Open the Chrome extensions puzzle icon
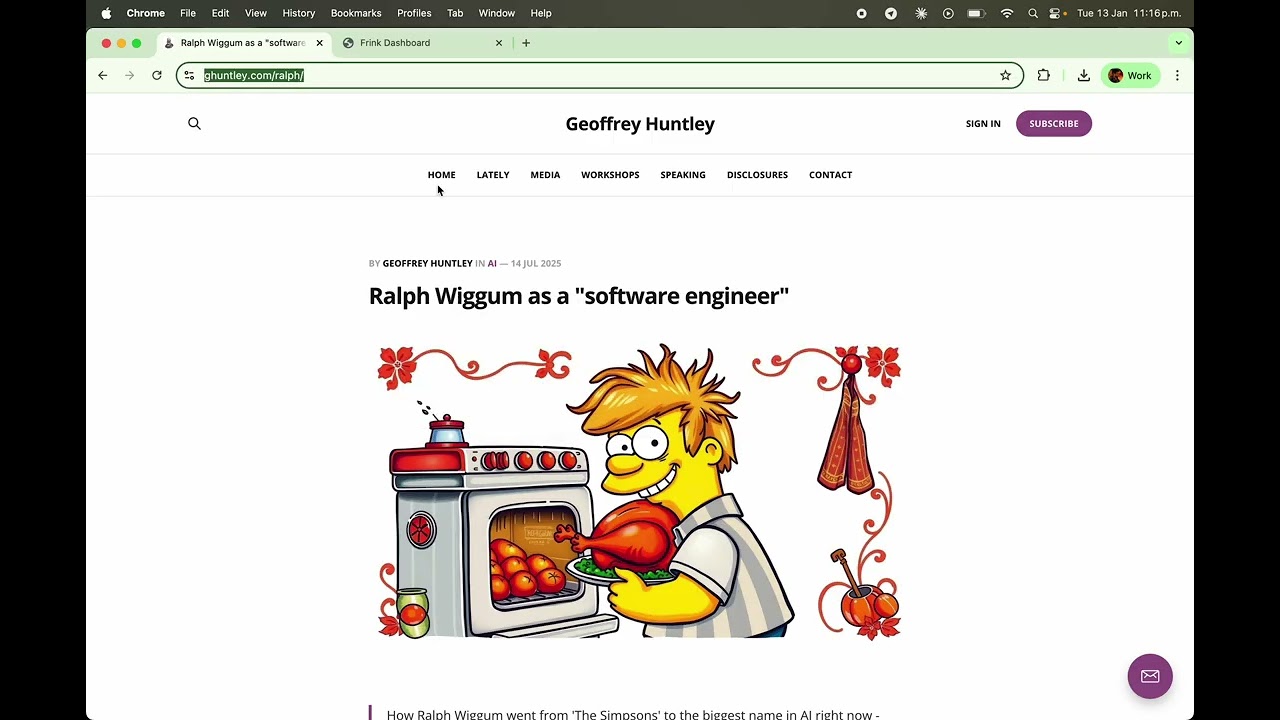The image size is (1280, 720). point(1044,75)
